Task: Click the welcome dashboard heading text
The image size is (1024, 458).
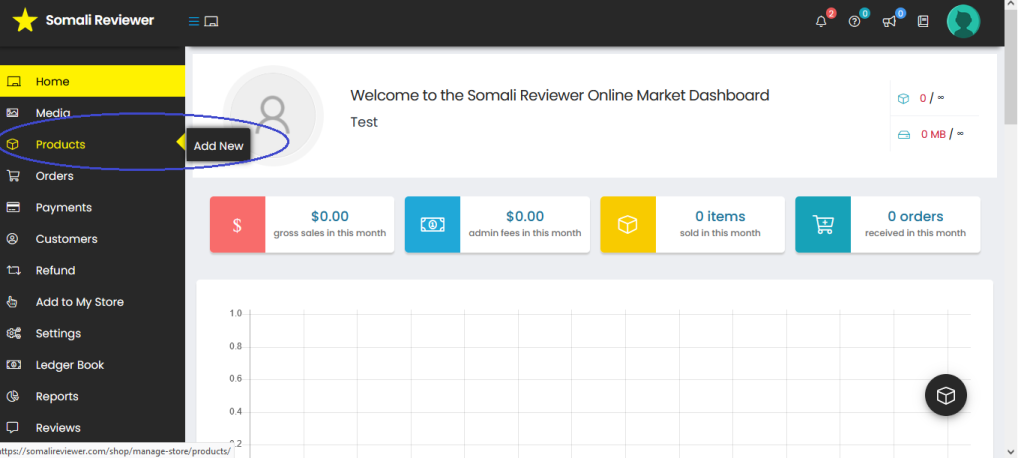Action: (x=560, y=95)
